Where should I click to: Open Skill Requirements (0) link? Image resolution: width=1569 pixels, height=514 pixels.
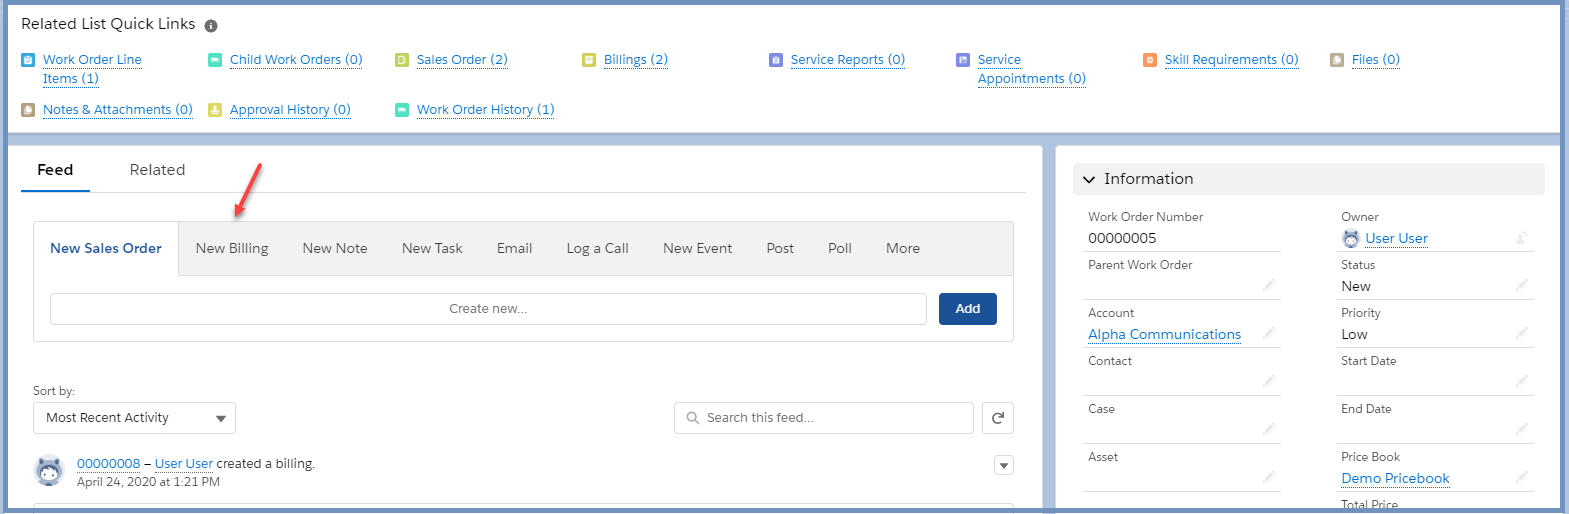1231,60
